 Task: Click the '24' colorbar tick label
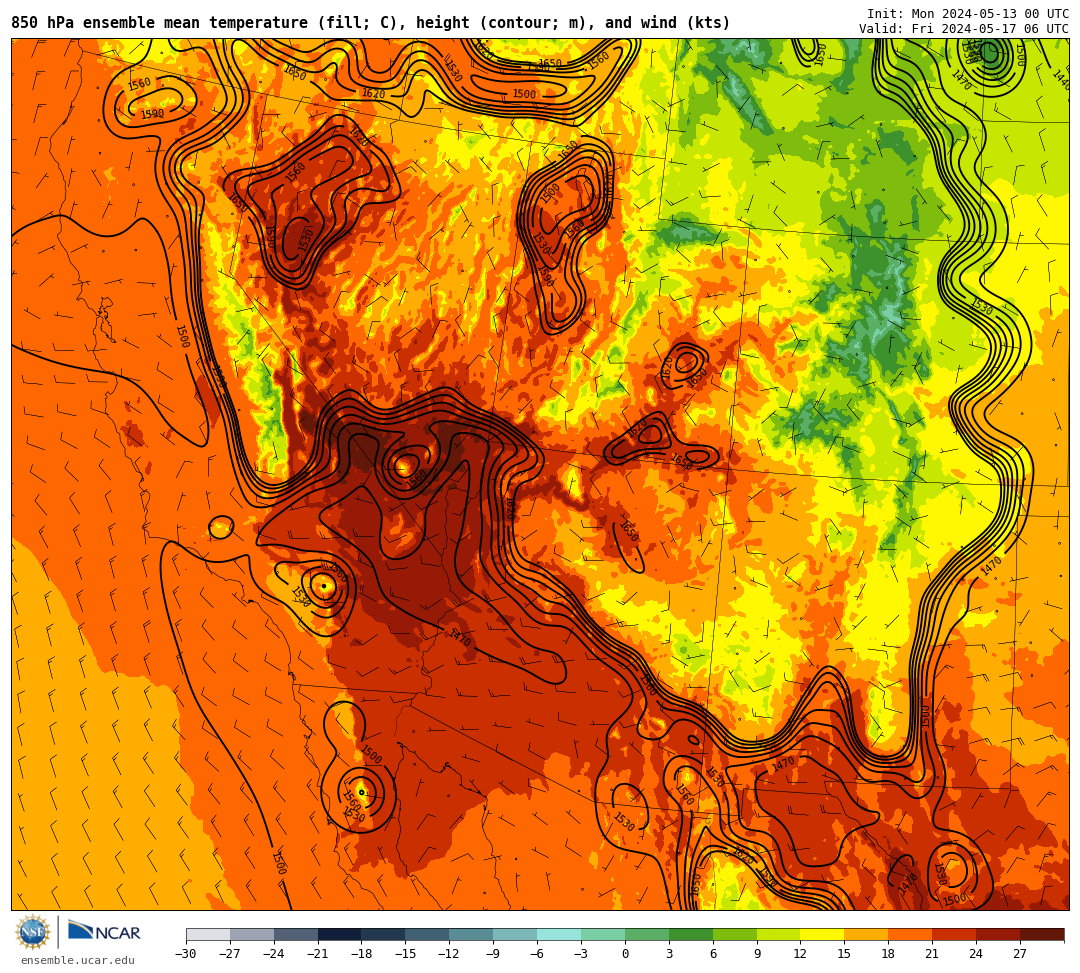click(977, 954)
